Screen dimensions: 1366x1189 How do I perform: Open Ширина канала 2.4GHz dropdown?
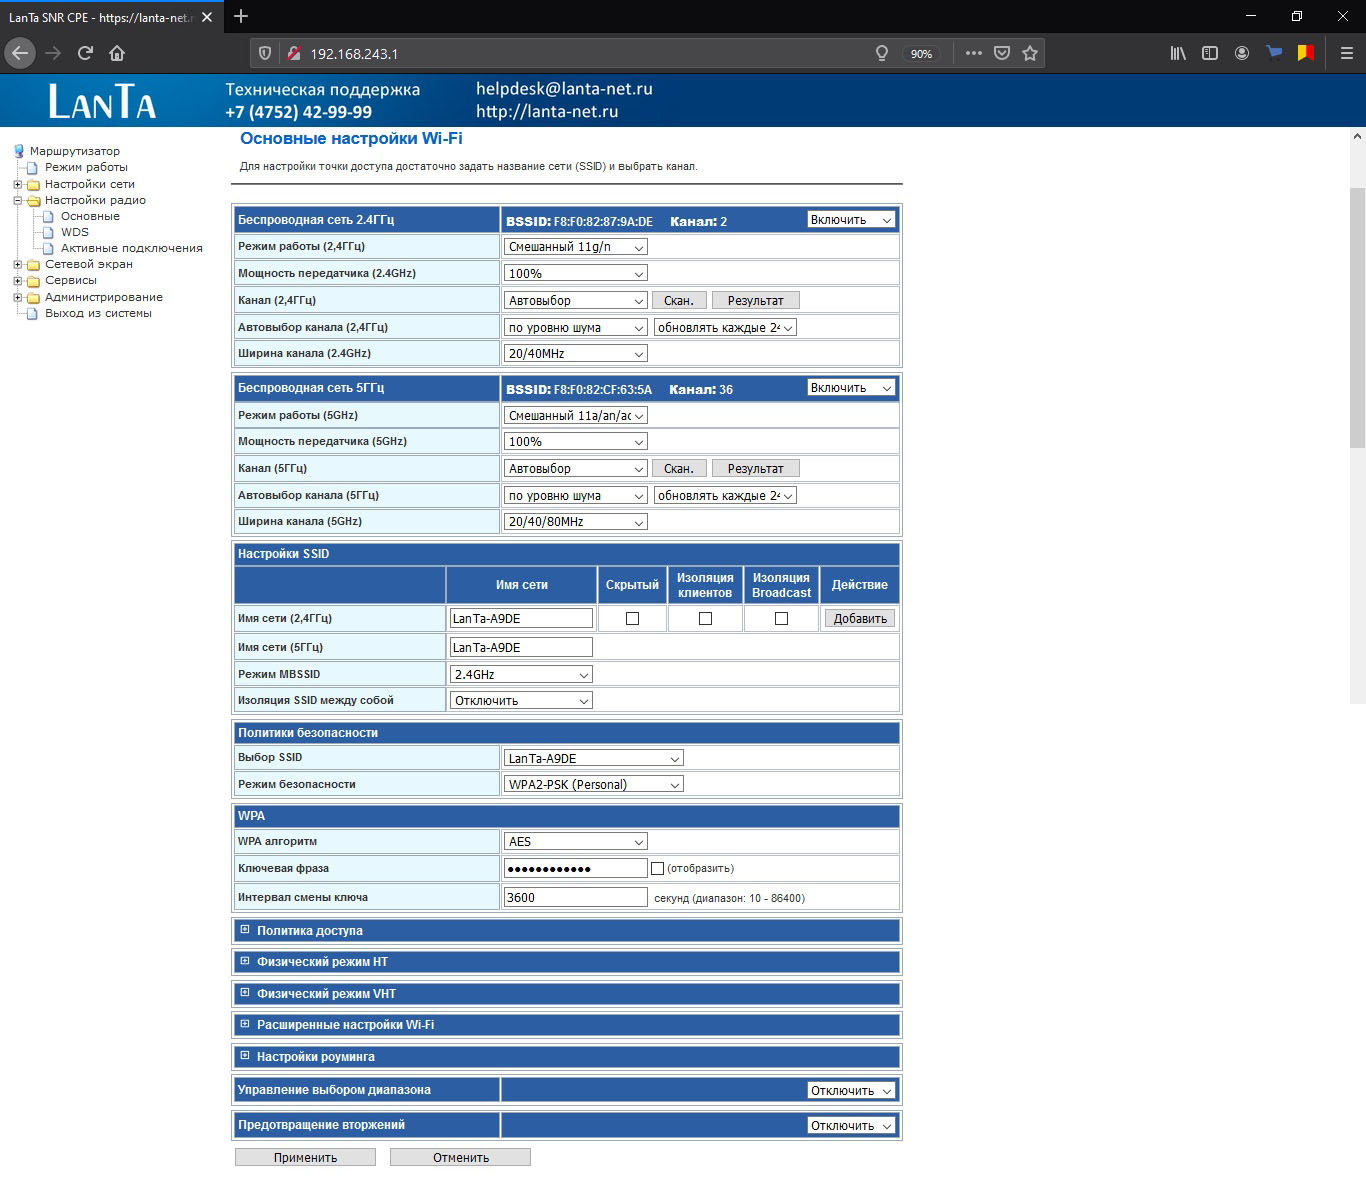(x=576, y=354)
